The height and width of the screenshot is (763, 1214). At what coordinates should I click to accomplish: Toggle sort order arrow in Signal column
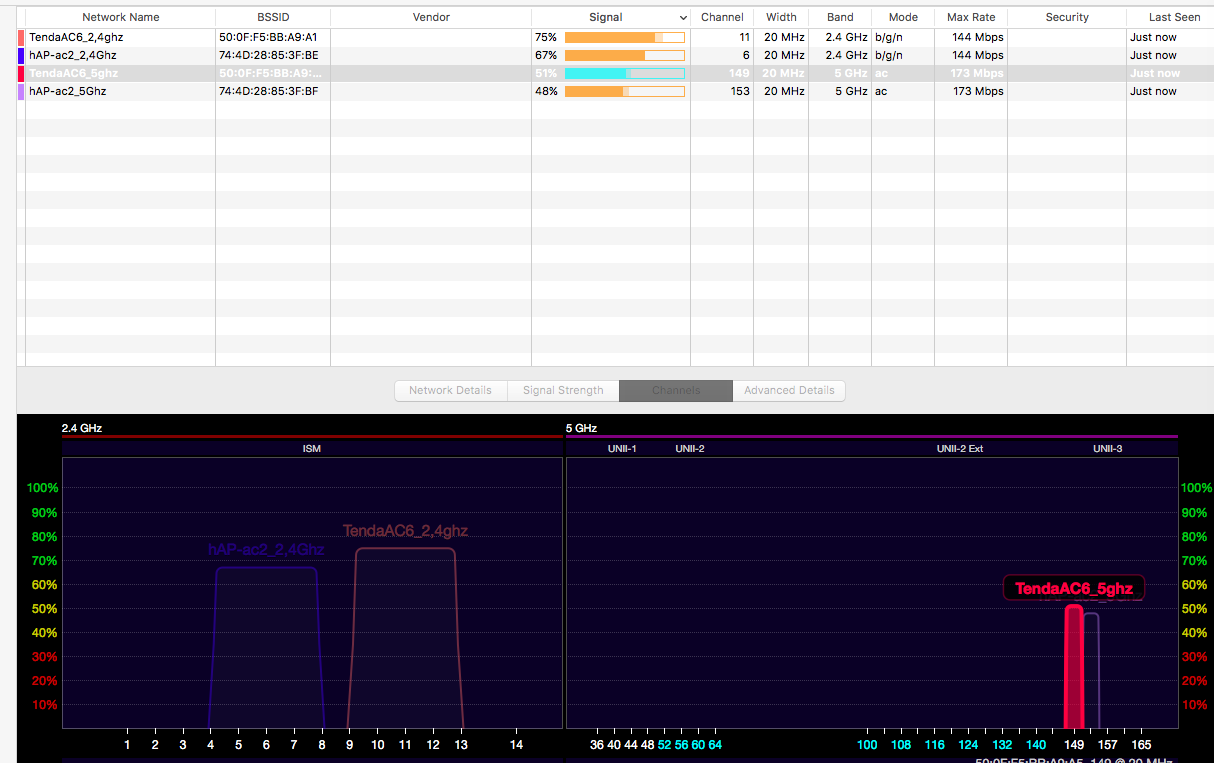pos(684,18)
